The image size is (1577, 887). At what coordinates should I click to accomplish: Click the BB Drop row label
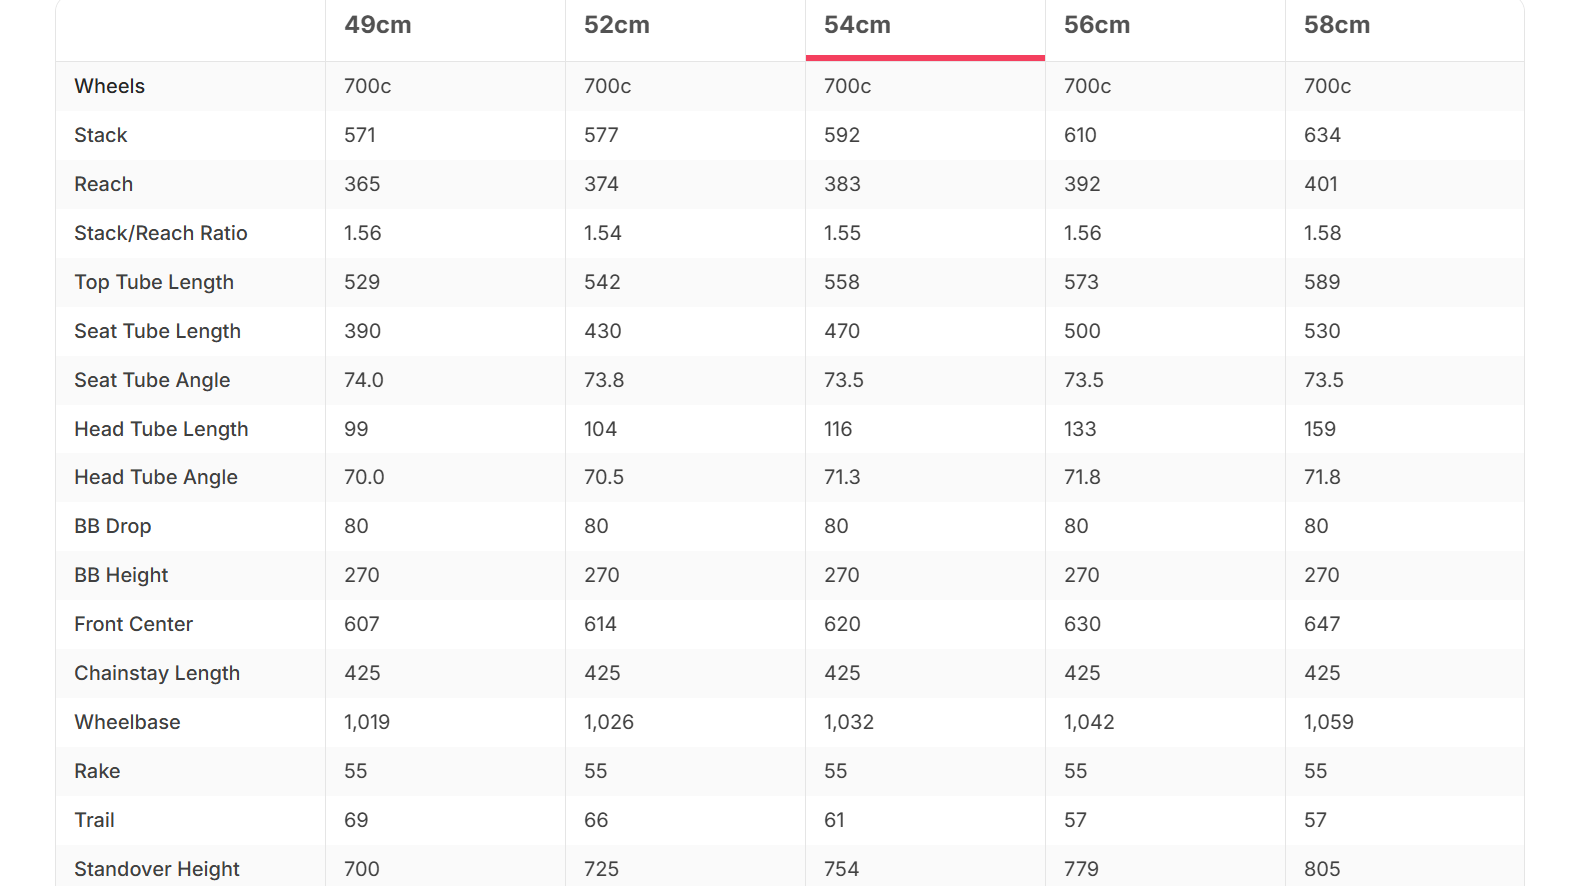[x=113, y=526]
